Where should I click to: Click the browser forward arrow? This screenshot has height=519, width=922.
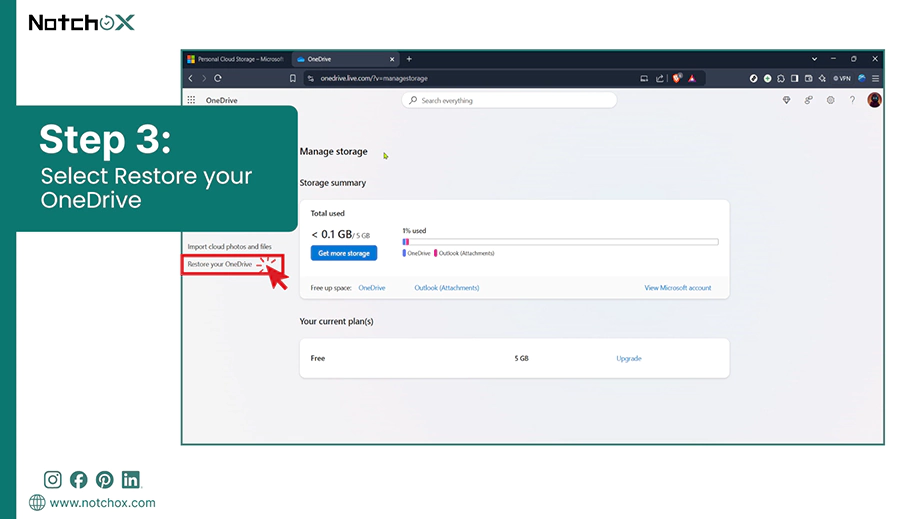(x=204, y=78)
